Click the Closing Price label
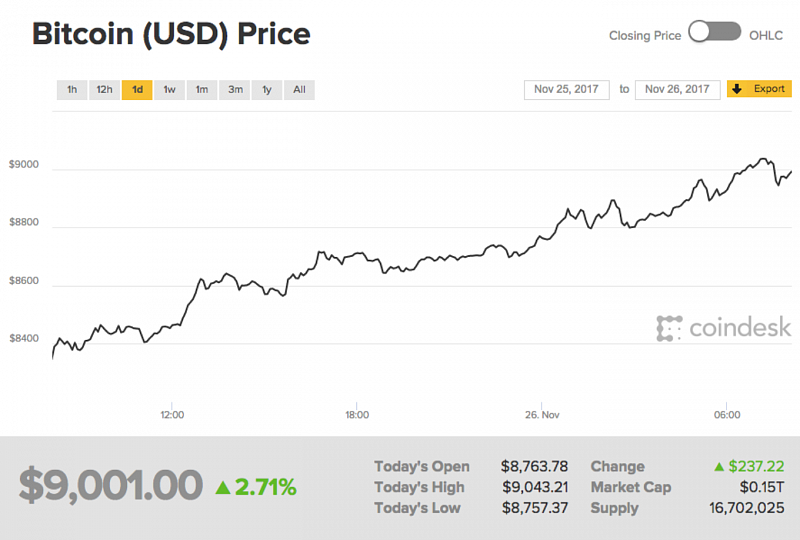This screenshot has height=540, width=800. pos(645,35)
